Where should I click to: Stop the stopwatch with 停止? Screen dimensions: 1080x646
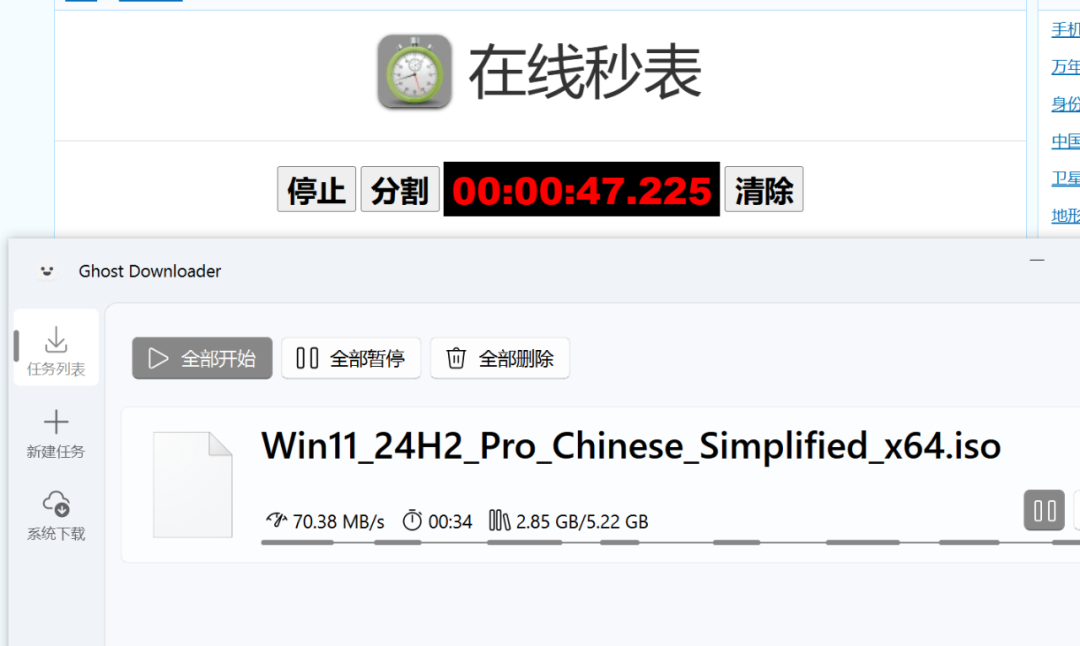[x=316, y=189]
